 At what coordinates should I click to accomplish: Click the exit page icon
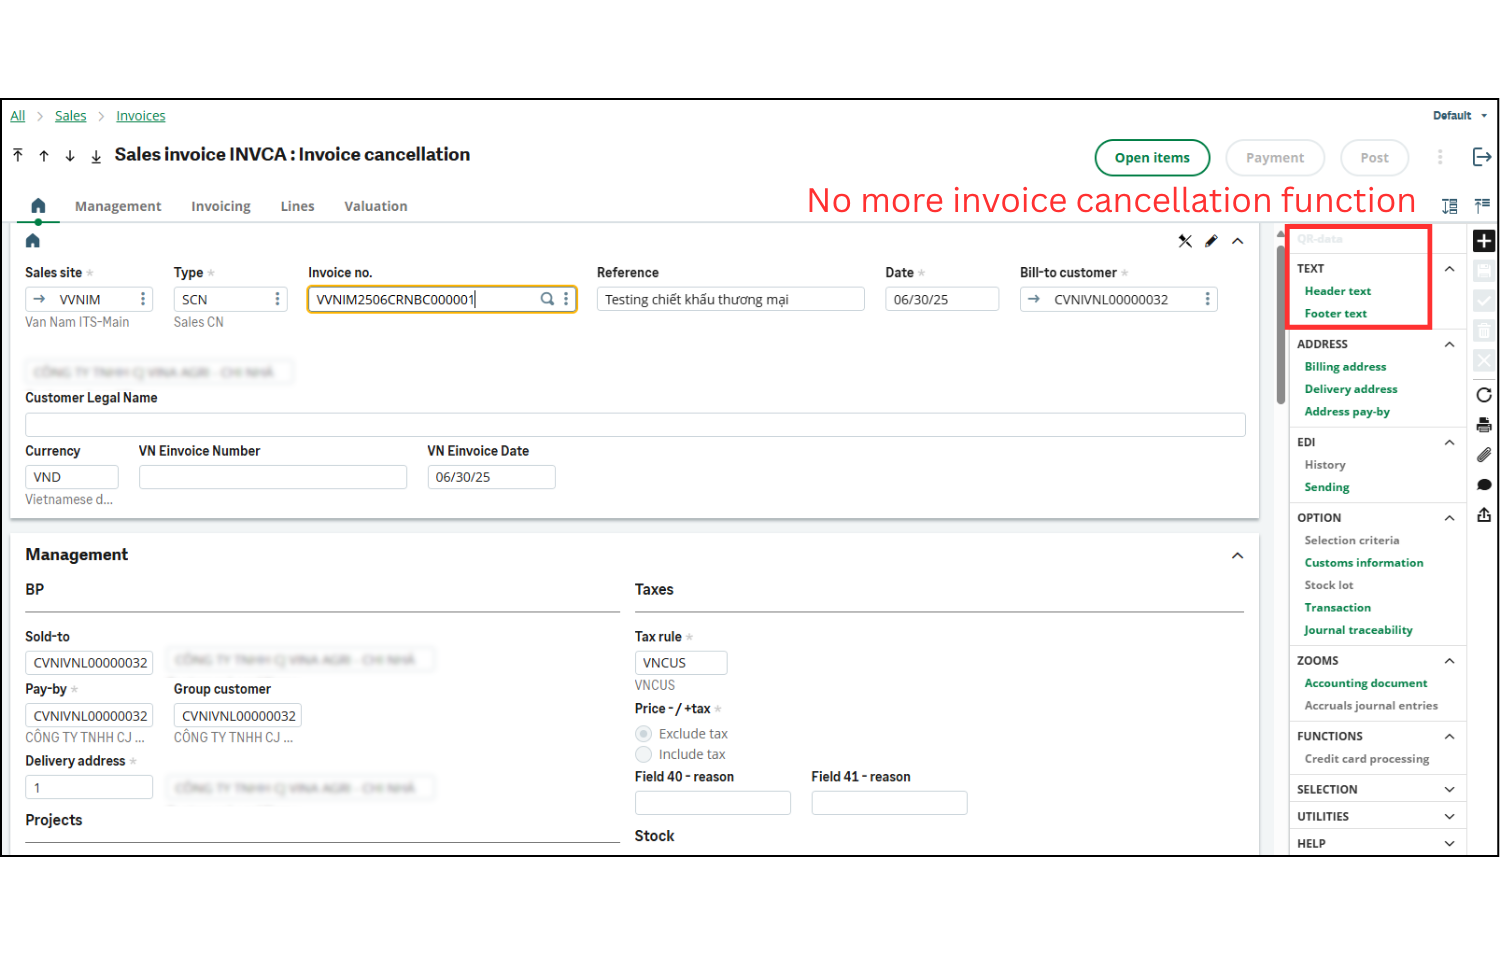(x=1482, y=157)
